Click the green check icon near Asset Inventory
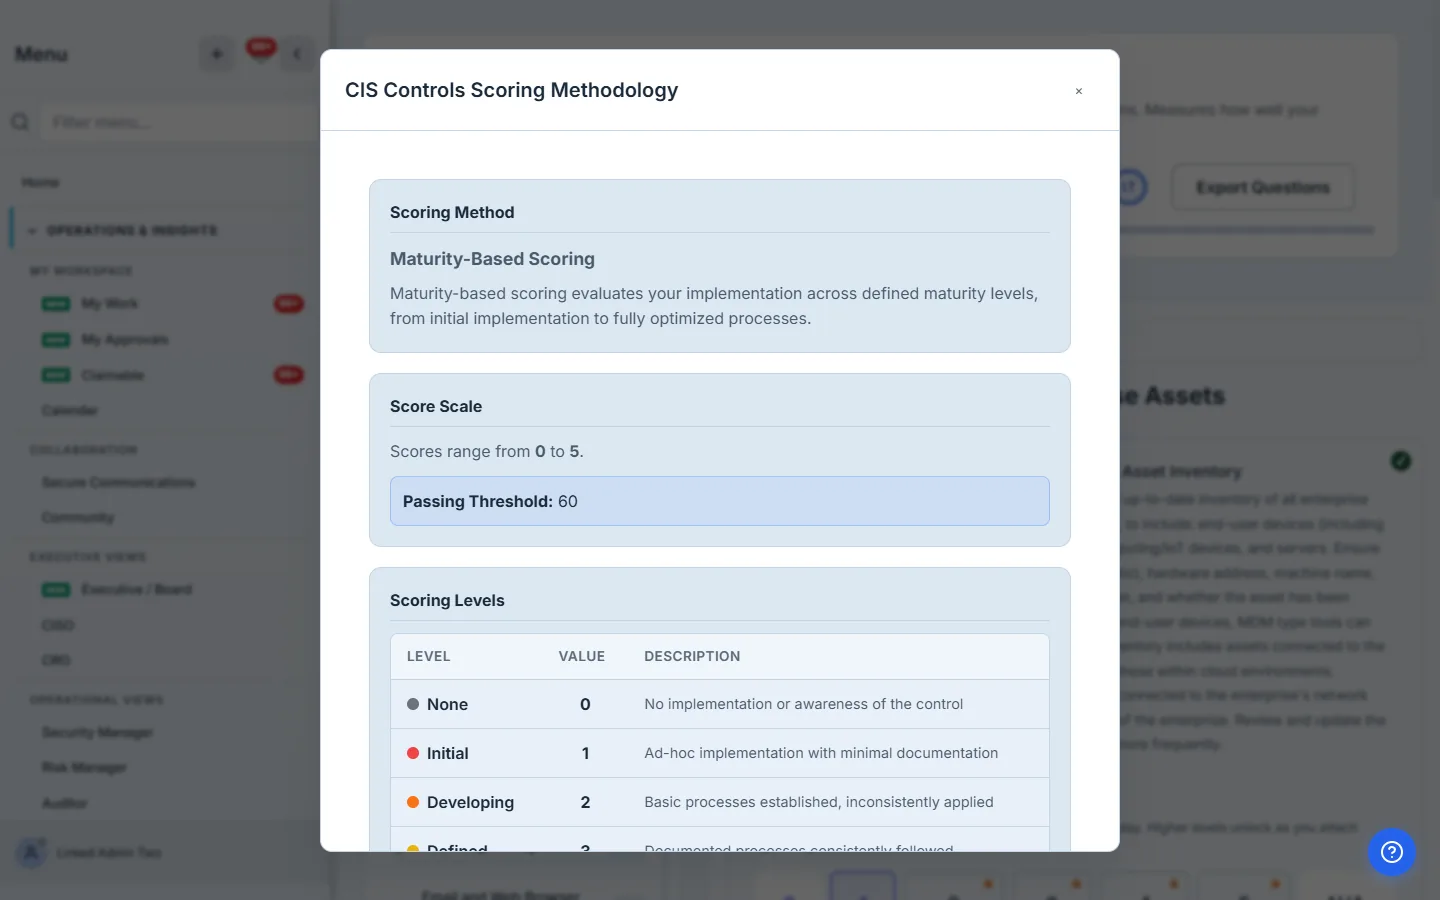This screenshot has width=1440, height=900. tap(1401, 461)
